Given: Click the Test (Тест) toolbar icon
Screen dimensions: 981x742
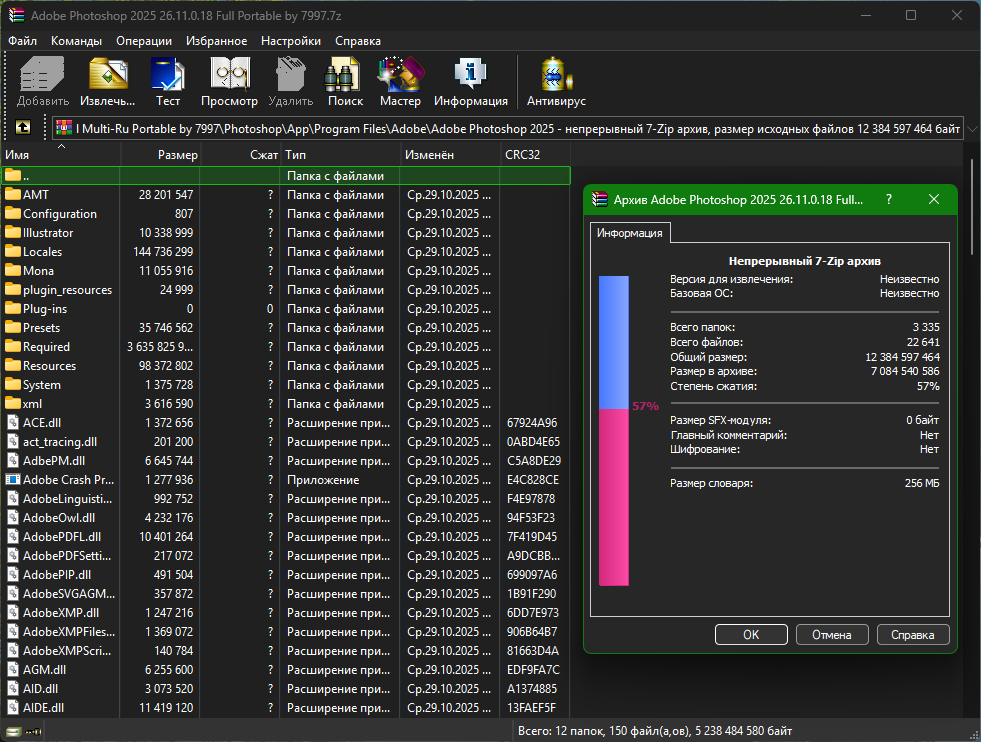Looking at the screenshot, I should (x=167, y=76).
